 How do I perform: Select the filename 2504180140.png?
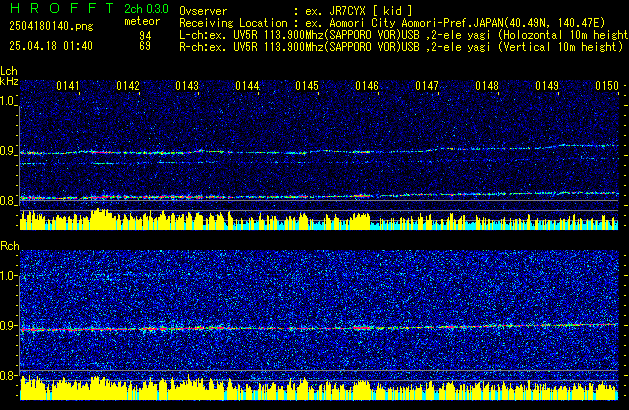click(51, 26)
